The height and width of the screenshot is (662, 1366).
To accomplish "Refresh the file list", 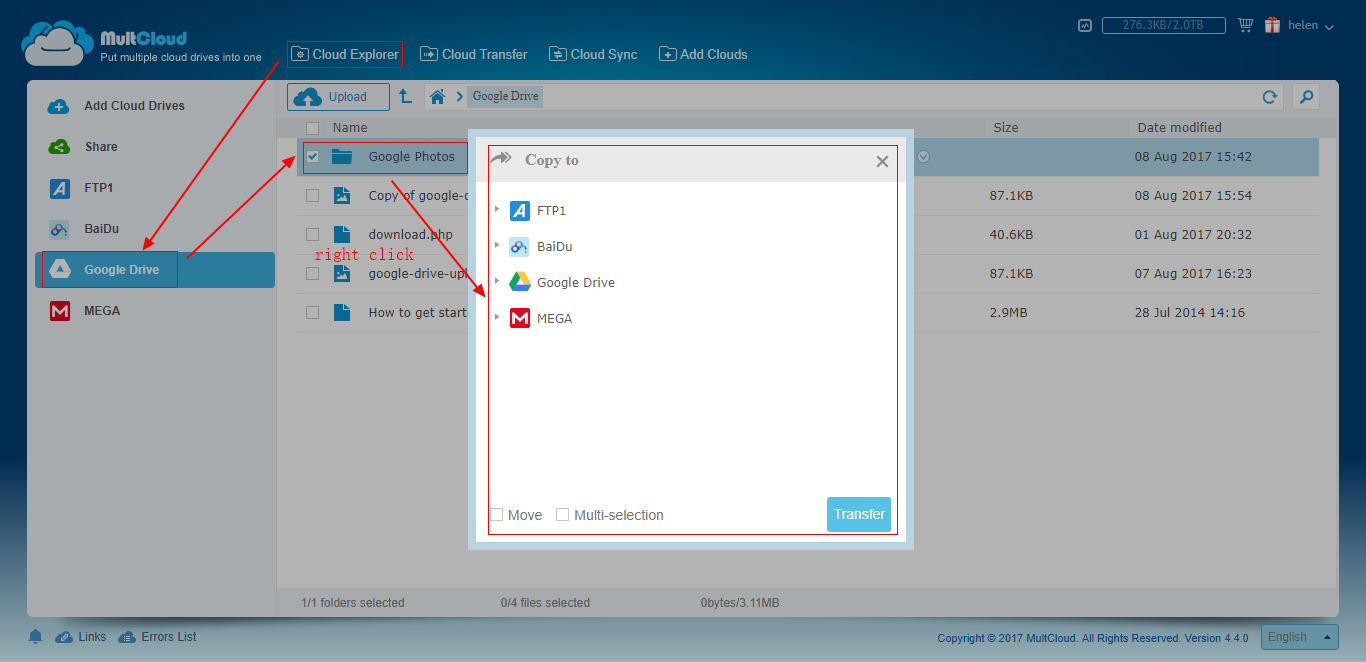I will [1269, 97].
